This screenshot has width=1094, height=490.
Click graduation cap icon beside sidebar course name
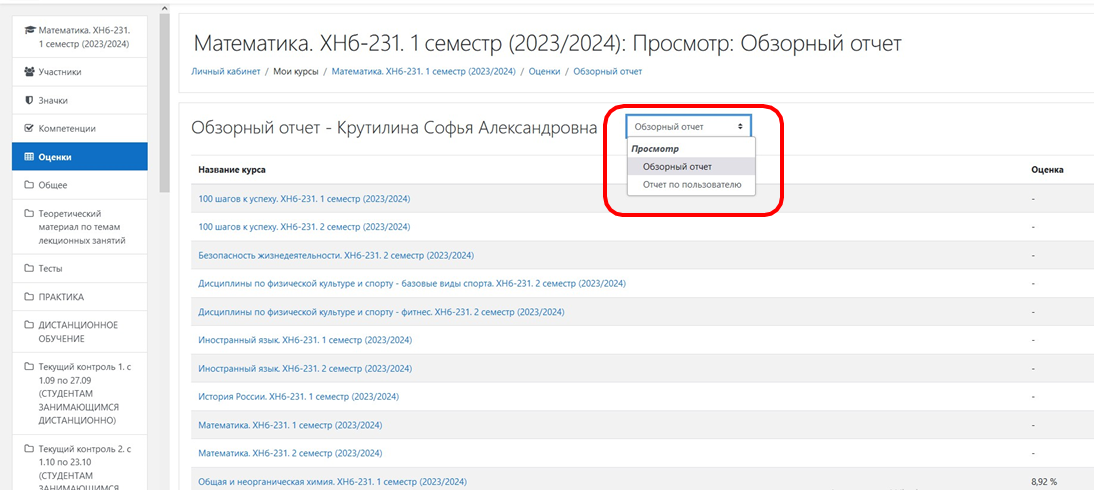[x=29, y=31]
